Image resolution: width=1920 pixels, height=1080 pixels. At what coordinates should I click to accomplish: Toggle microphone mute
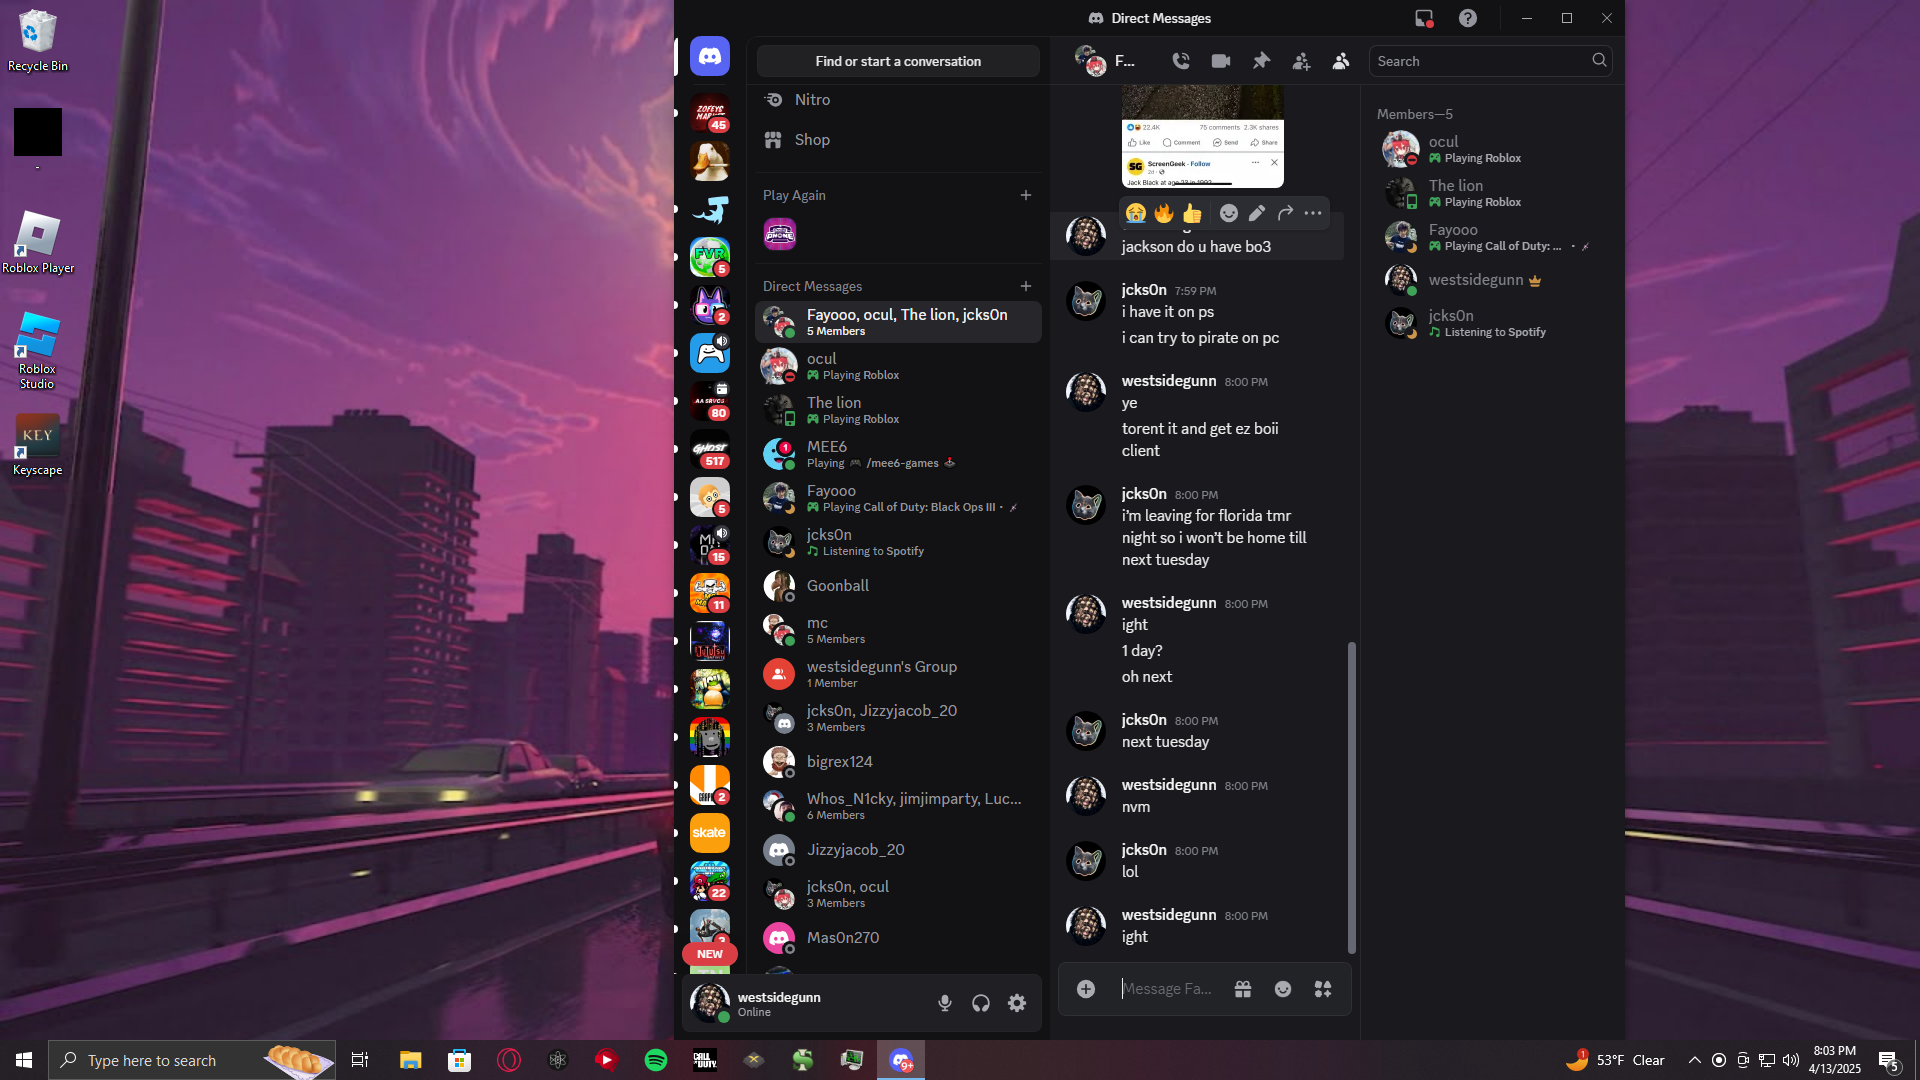coord(945,1003)
